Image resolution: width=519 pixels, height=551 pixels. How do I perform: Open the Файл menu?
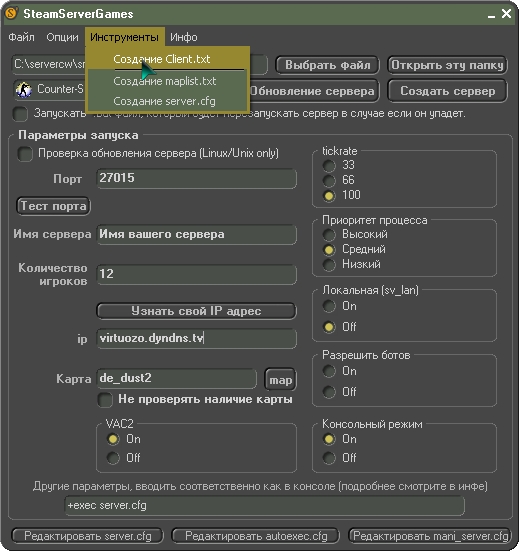pyautogui.click(x=21, y=37)
